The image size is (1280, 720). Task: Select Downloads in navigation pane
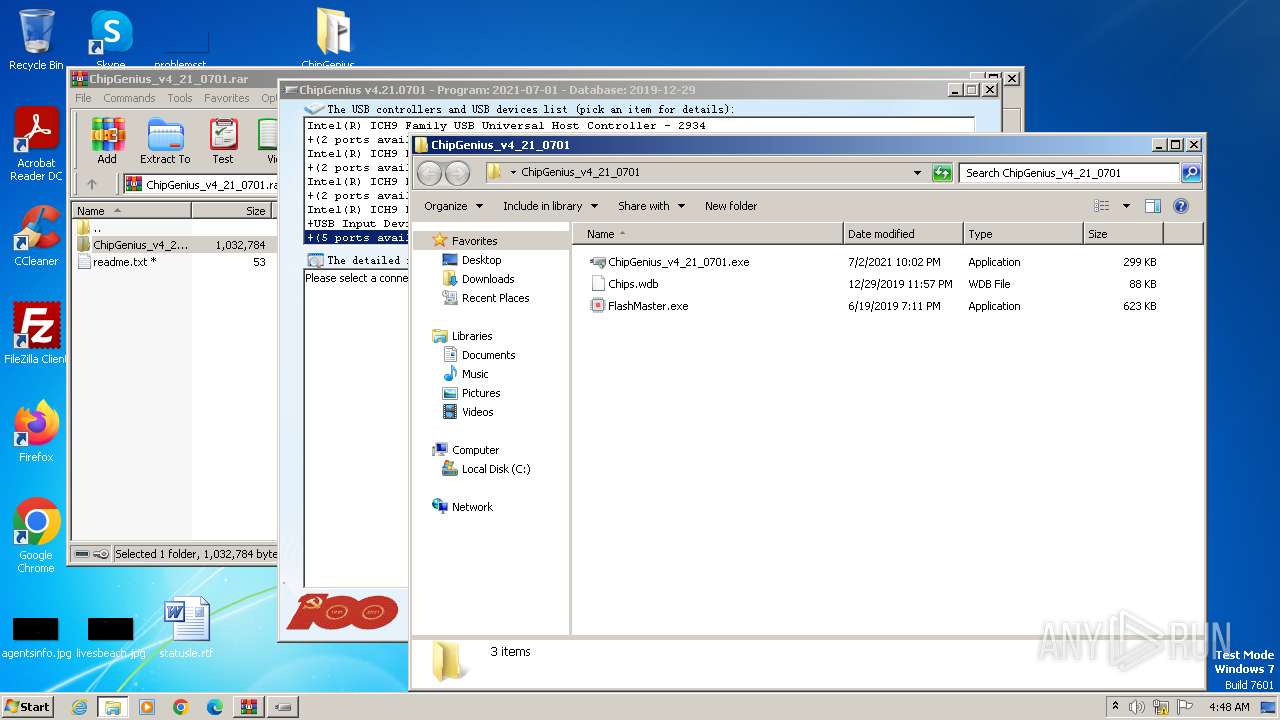coord(478,279)
